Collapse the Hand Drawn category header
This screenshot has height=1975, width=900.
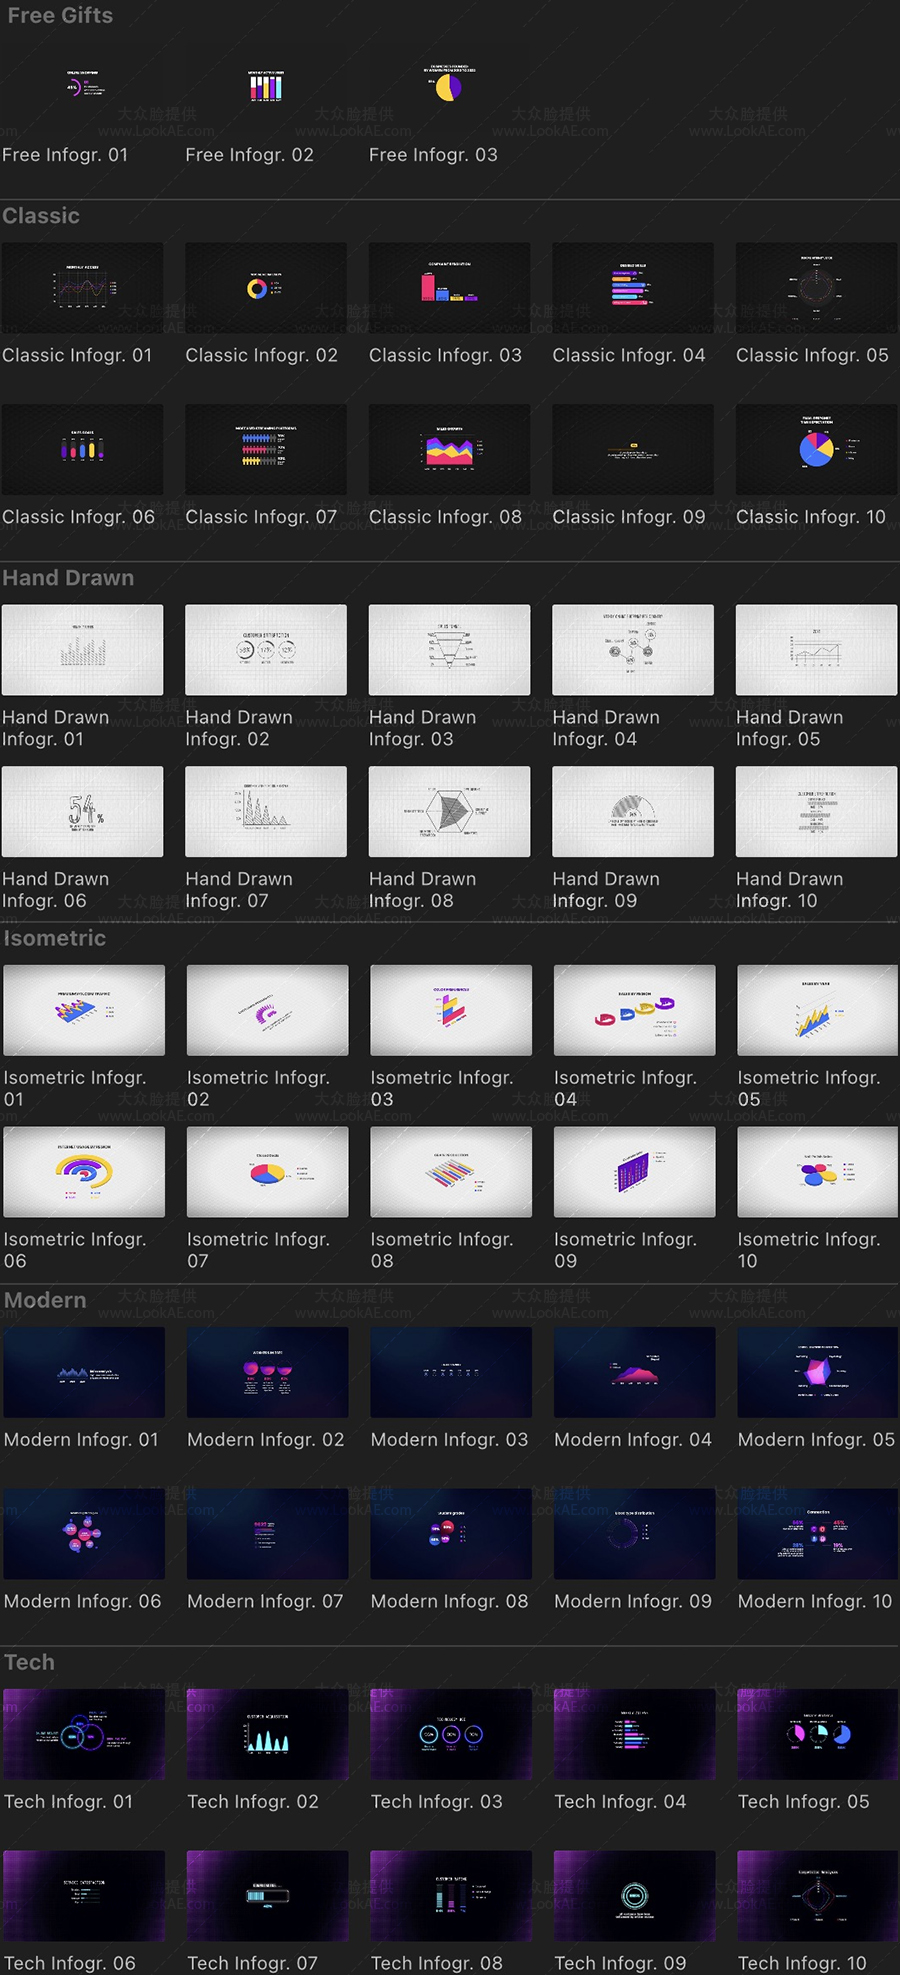68,578
